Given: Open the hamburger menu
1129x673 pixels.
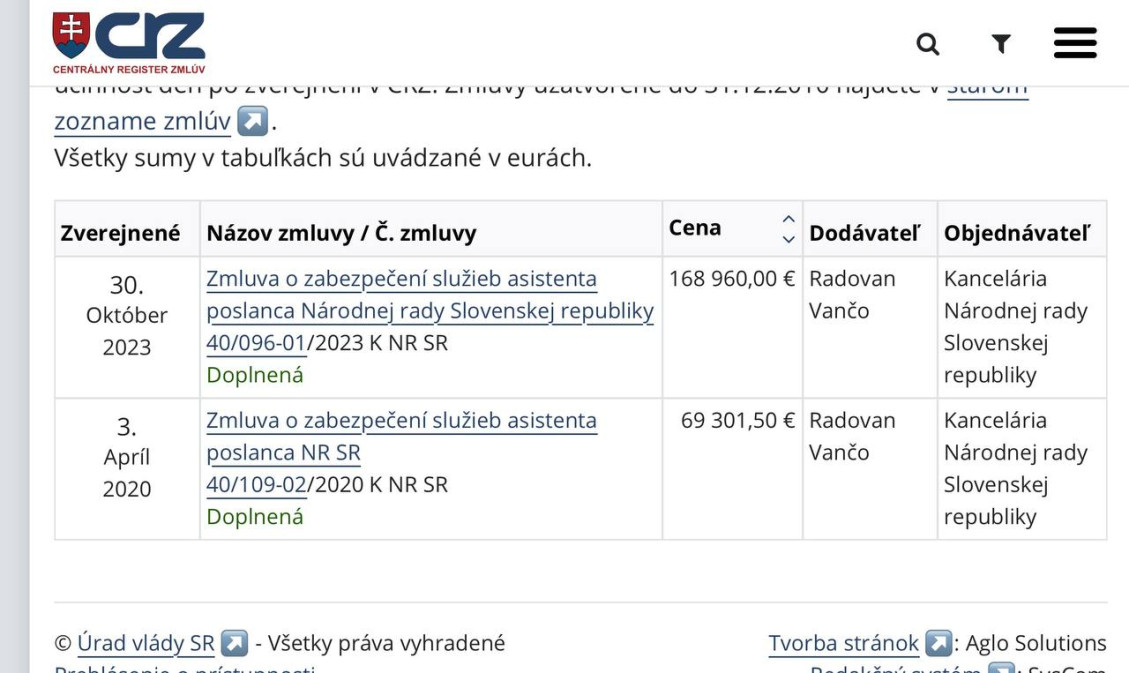Looking at the screenshot, I should click(1075, 43).
